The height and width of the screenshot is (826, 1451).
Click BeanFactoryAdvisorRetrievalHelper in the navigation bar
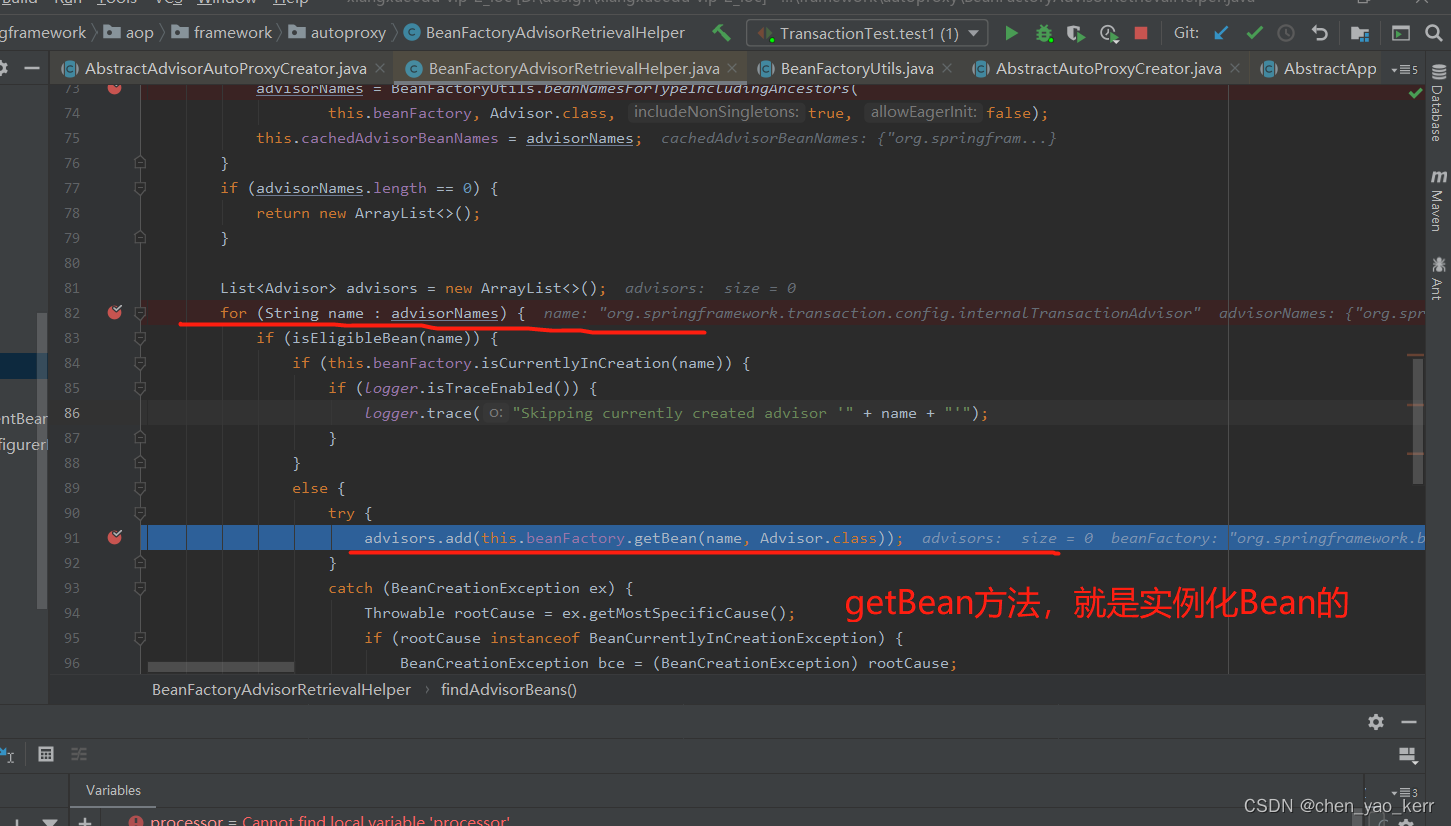pyautogui.click(x=545, y=33)
